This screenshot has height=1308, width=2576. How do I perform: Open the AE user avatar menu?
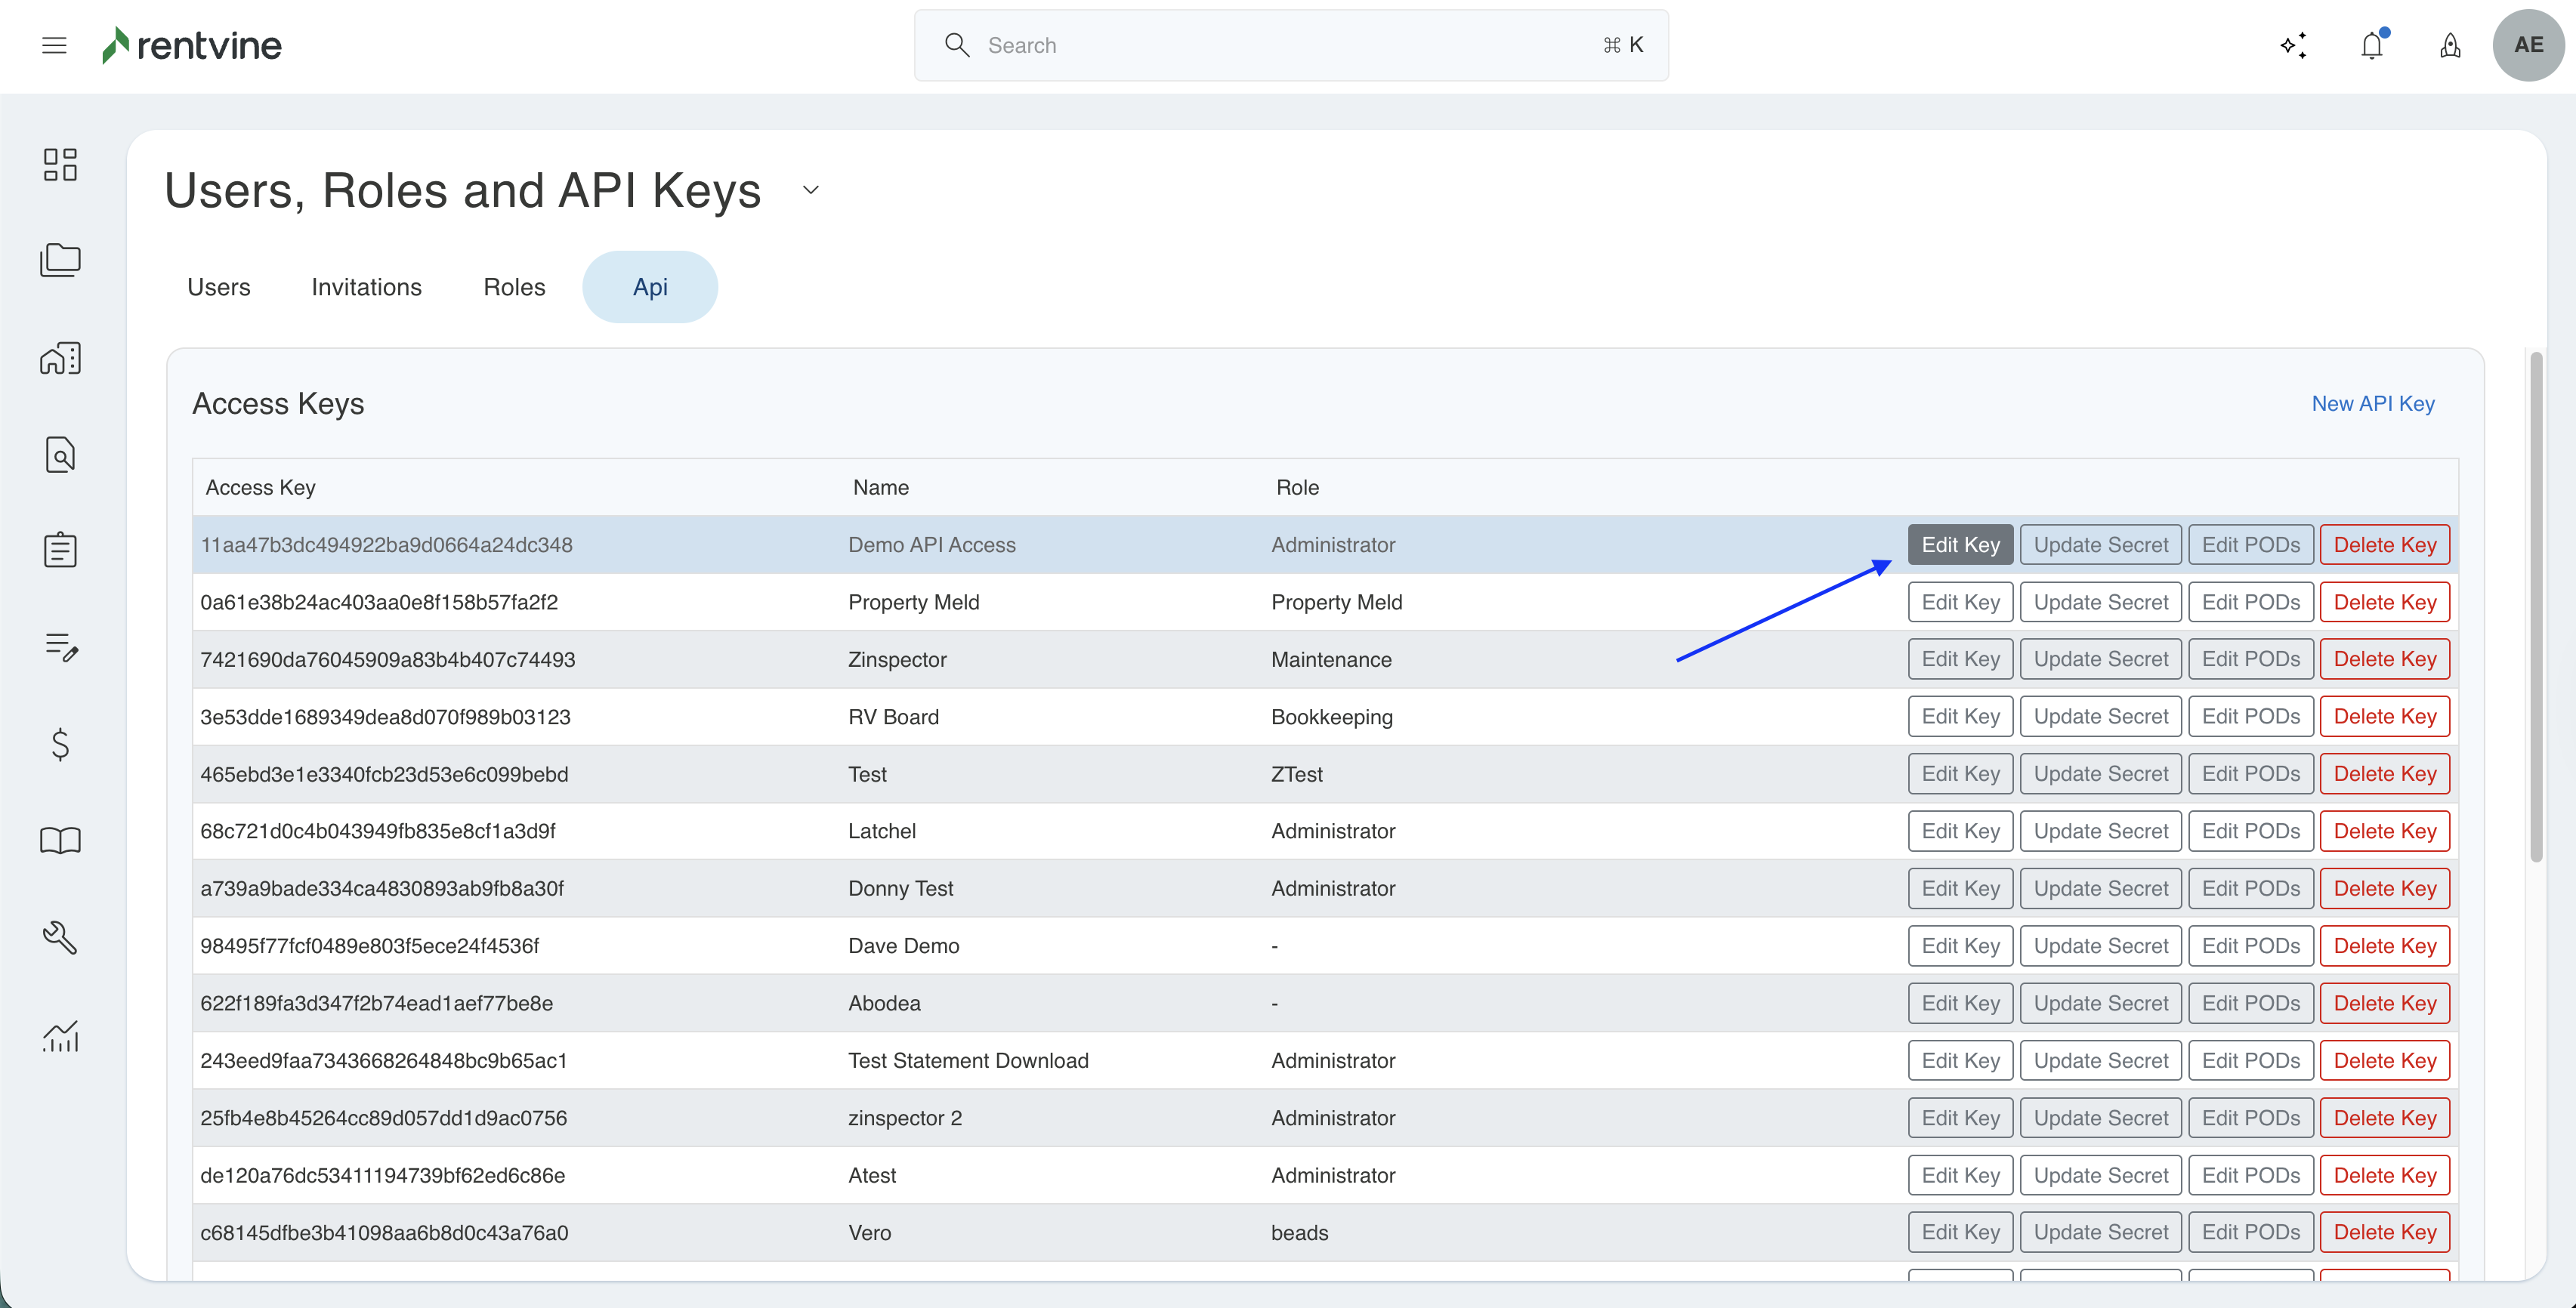click(x=2528, y=45)
